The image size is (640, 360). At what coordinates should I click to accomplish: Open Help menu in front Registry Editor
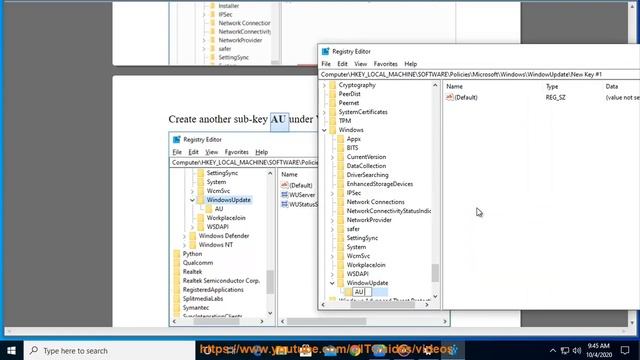(x=410, y=64)
